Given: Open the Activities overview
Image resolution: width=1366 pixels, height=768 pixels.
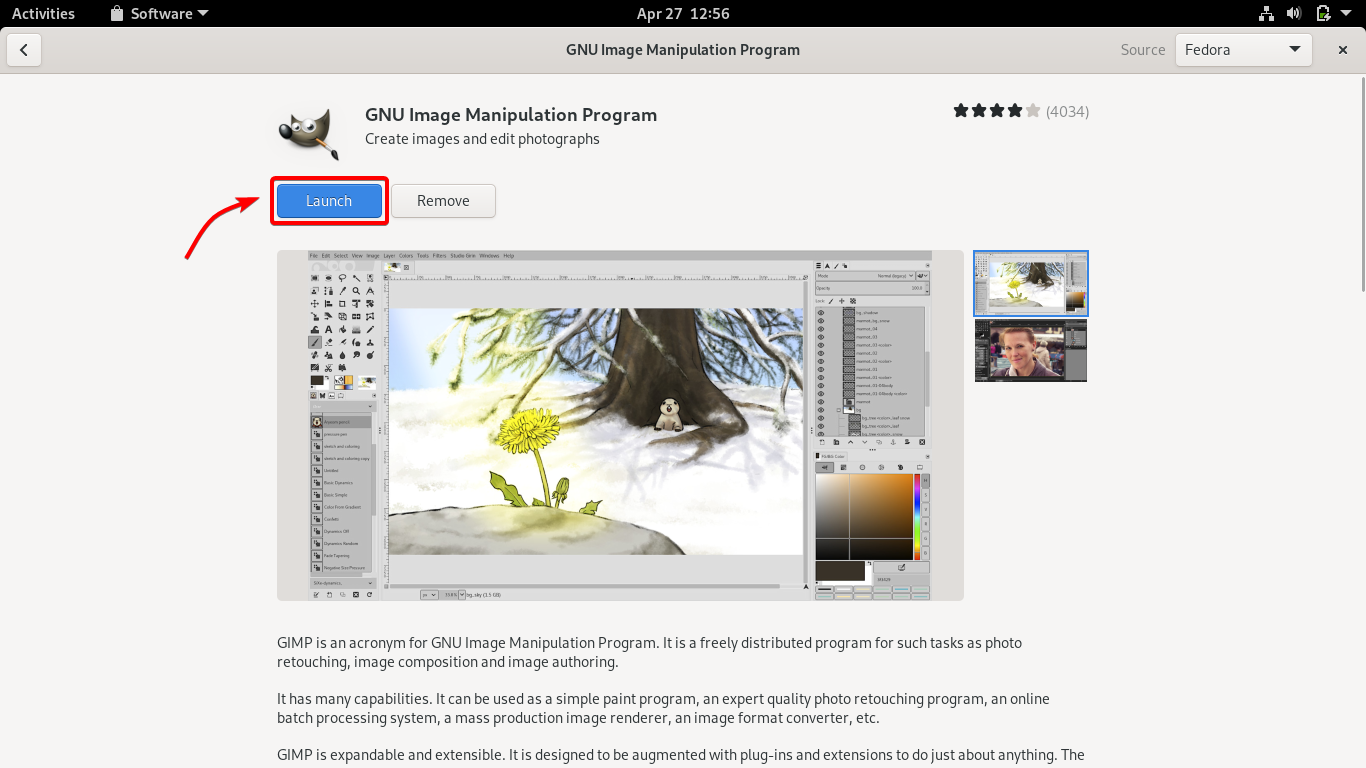Looking at the screenshot, I should 43,13.
